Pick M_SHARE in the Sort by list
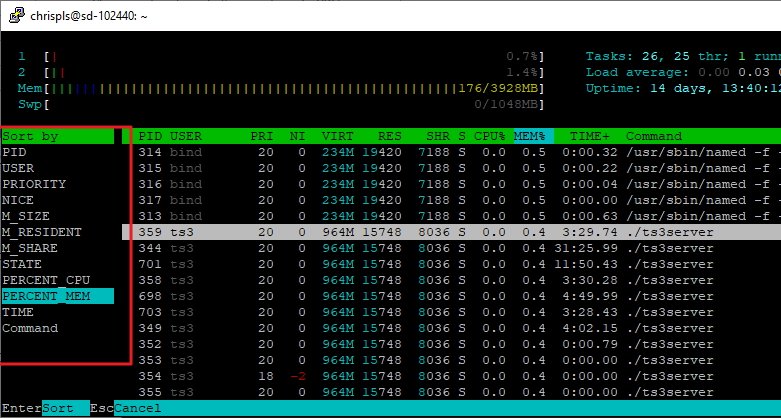The image size is (781, 418). (30, 248)
